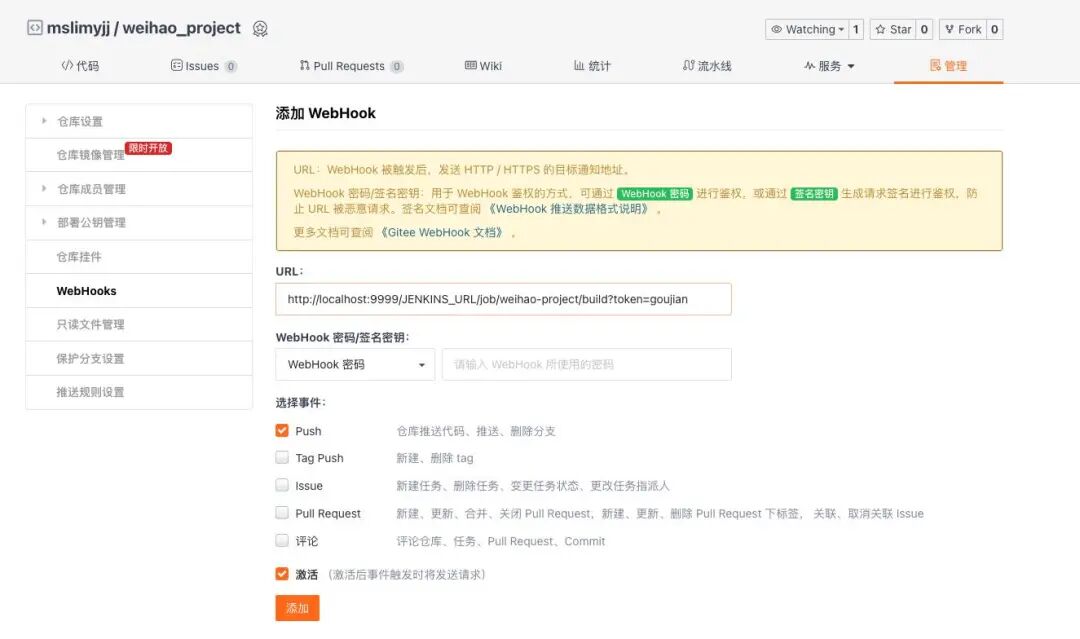
Task: Expand 仓库成员管理 arrow in sidebar
Action: click(44, 189)
